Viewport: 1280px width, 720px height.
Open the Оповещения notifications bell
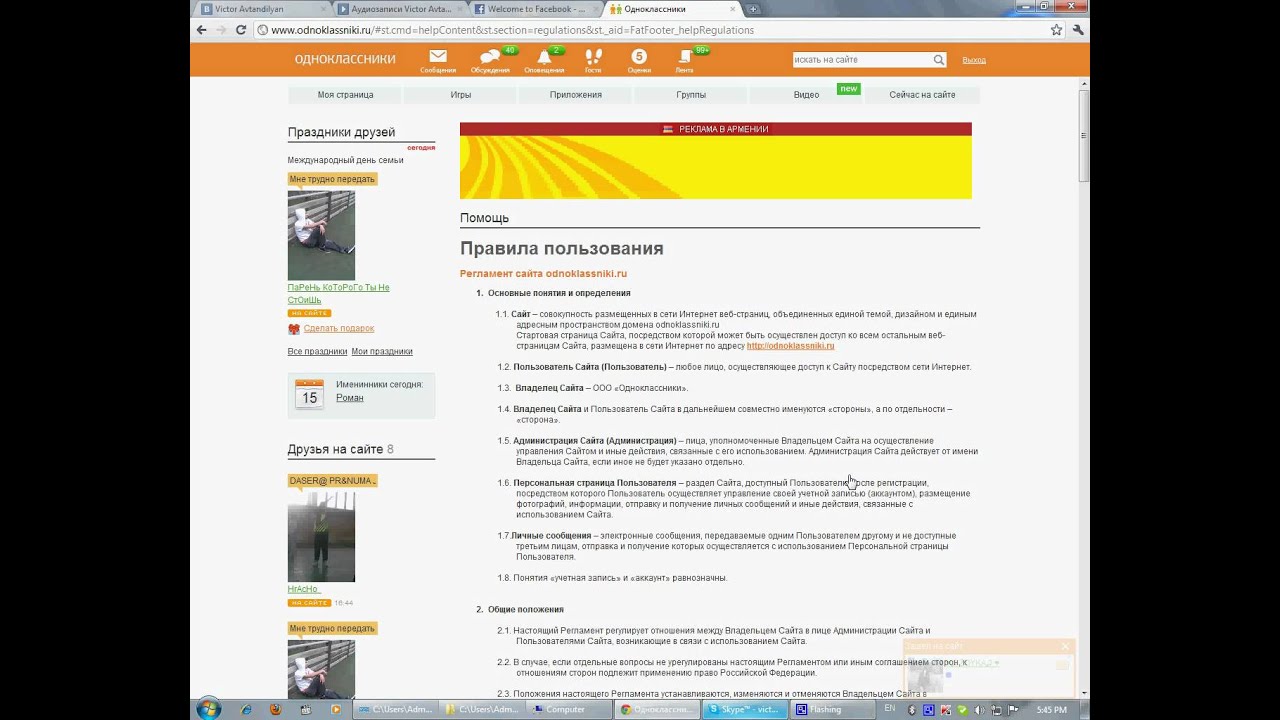pos(544,57)
